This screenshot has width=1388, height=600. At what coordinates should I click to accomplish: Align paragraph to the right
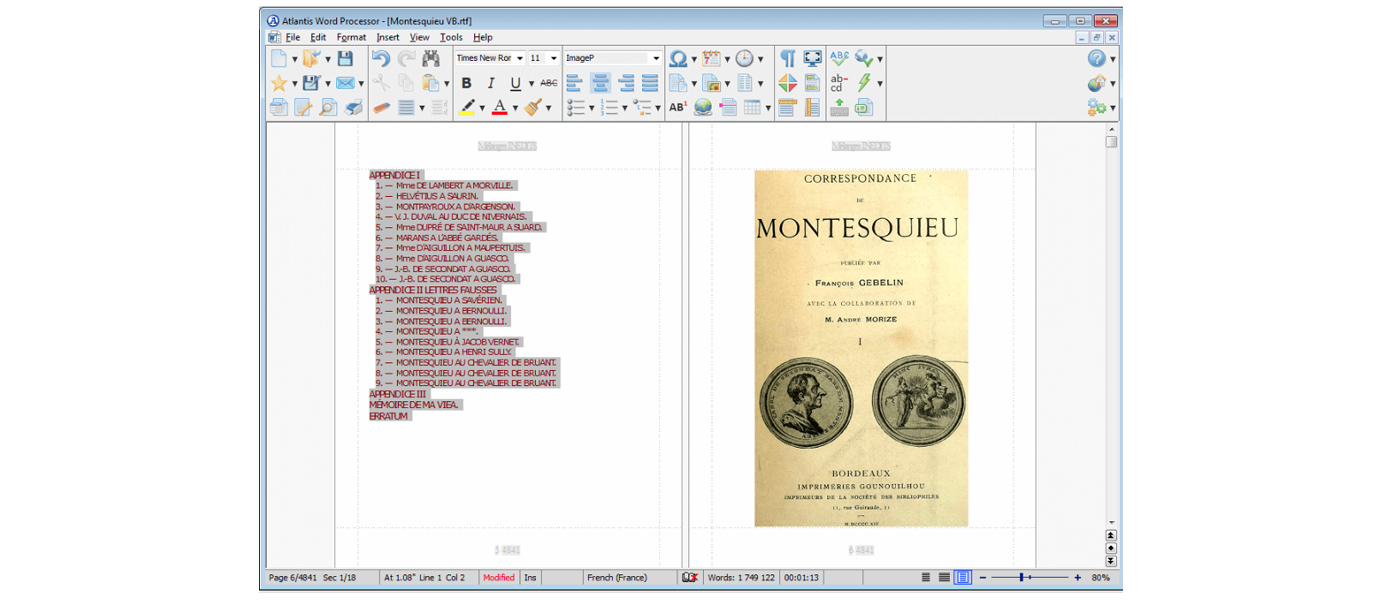625,83
